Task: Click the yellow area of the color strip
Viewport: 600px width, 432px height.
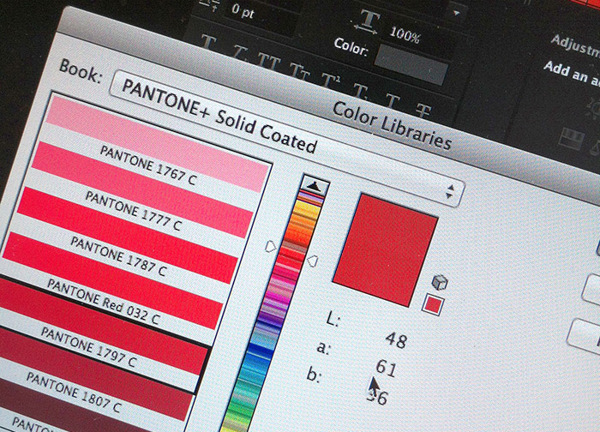Action: [x=307, y=209]
